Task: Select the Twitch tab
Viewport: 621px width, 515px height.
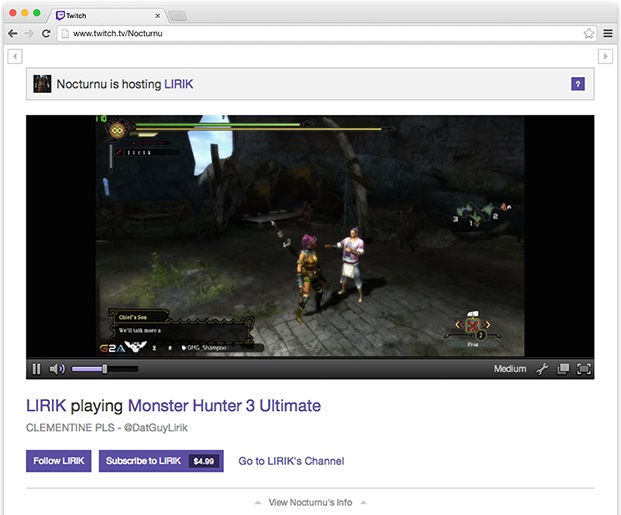Action: coord(107,15)
